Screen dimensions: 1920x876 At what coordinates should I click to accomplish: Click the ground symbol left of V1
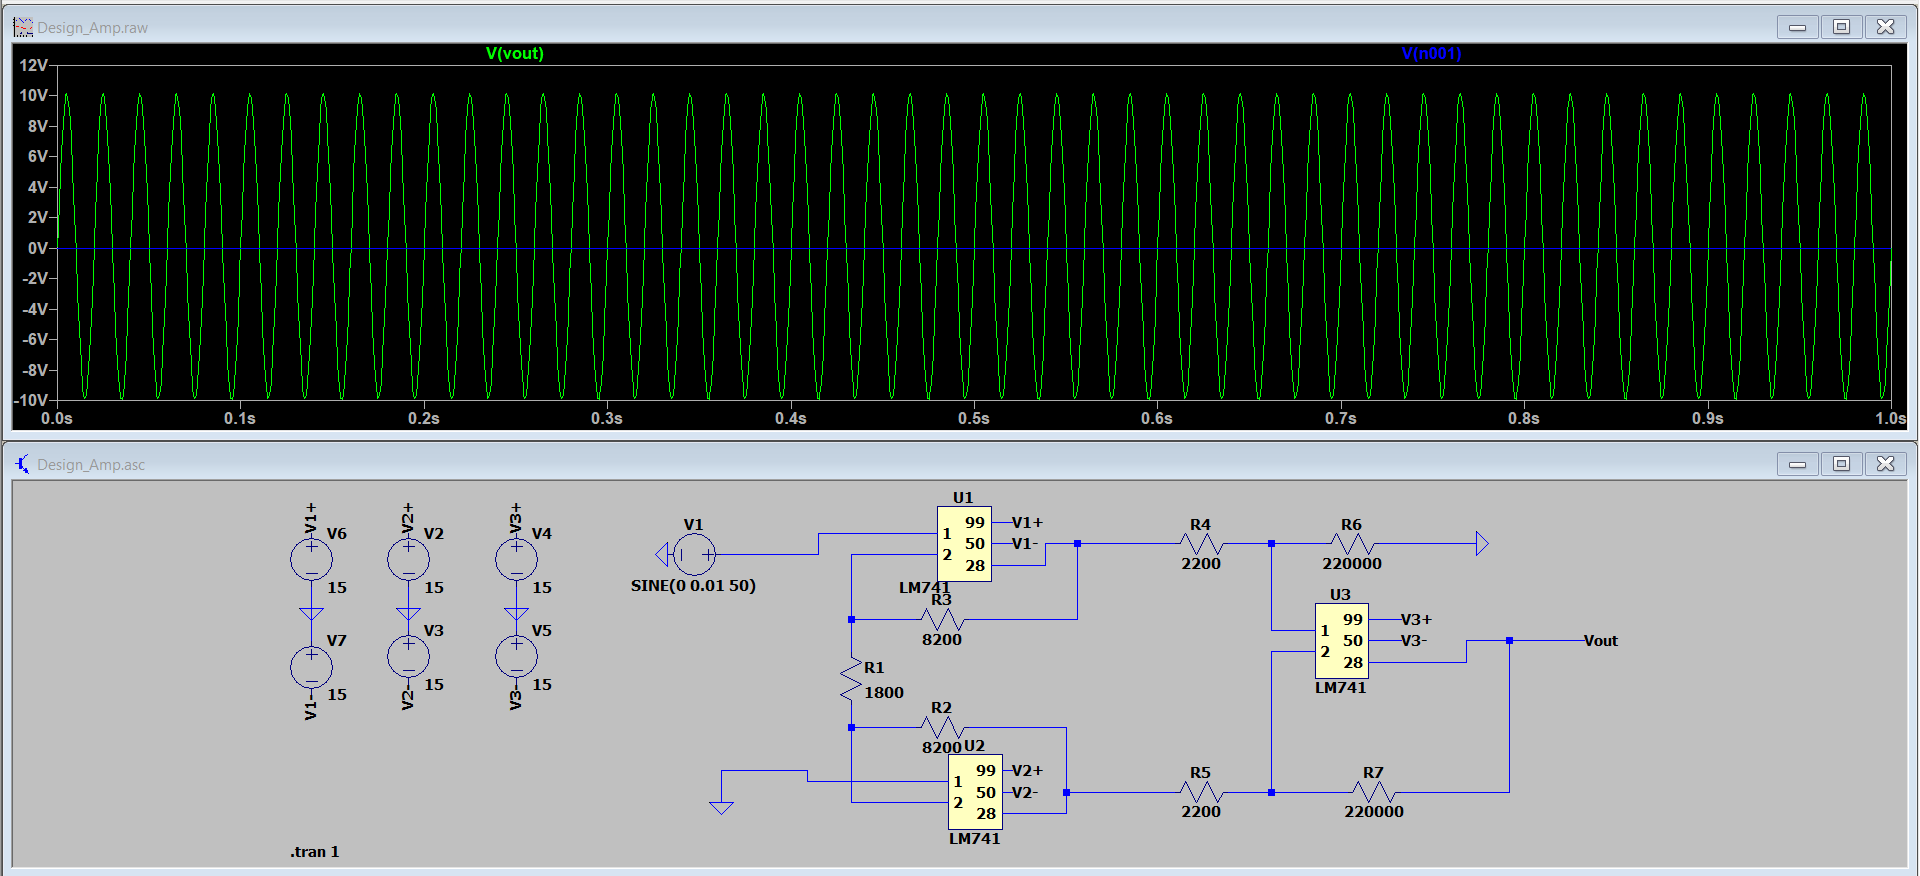coord(661,554)
